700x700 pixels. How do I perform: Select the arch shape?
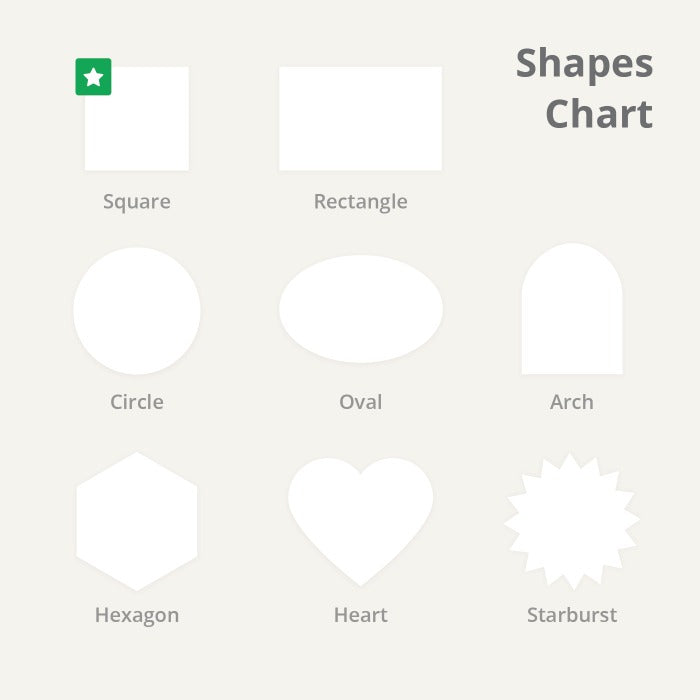pos(572,310)
